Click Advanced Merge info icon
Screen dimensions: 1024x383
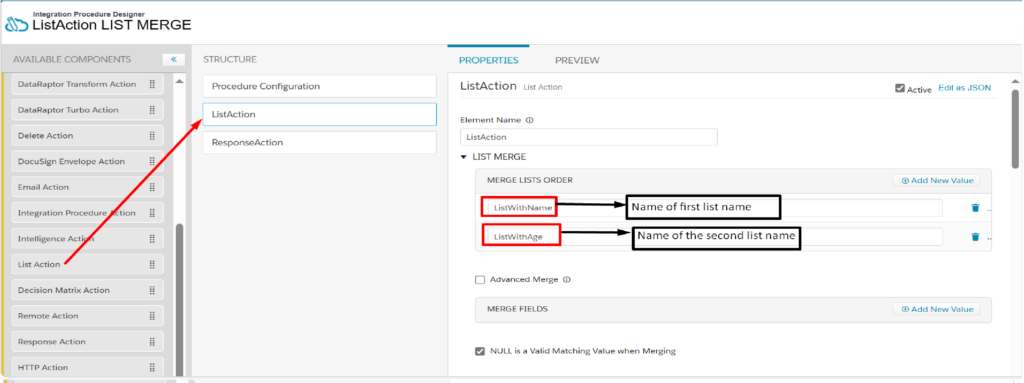tap(566, 279)
